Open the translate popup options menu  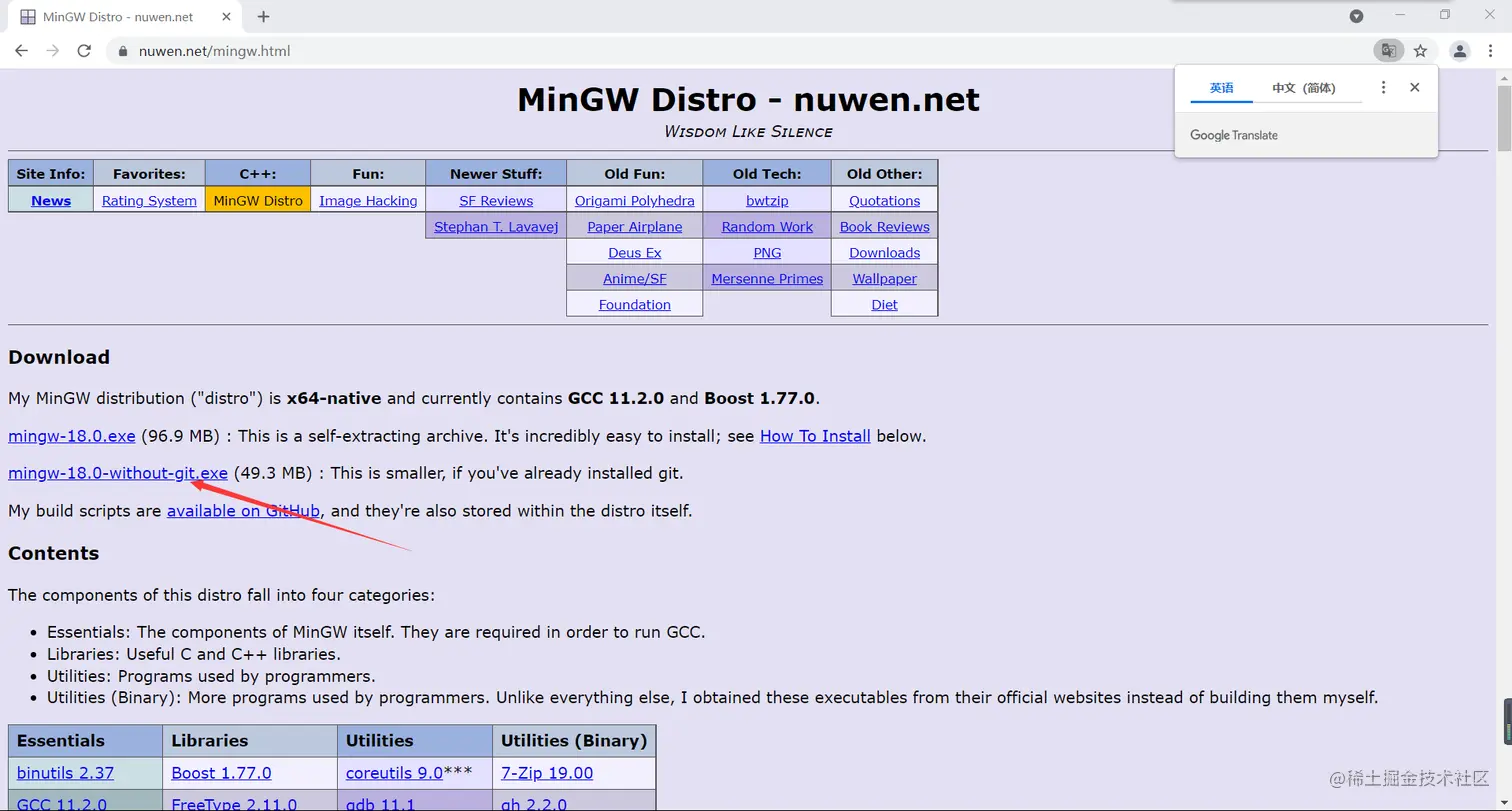[1383, 88]
